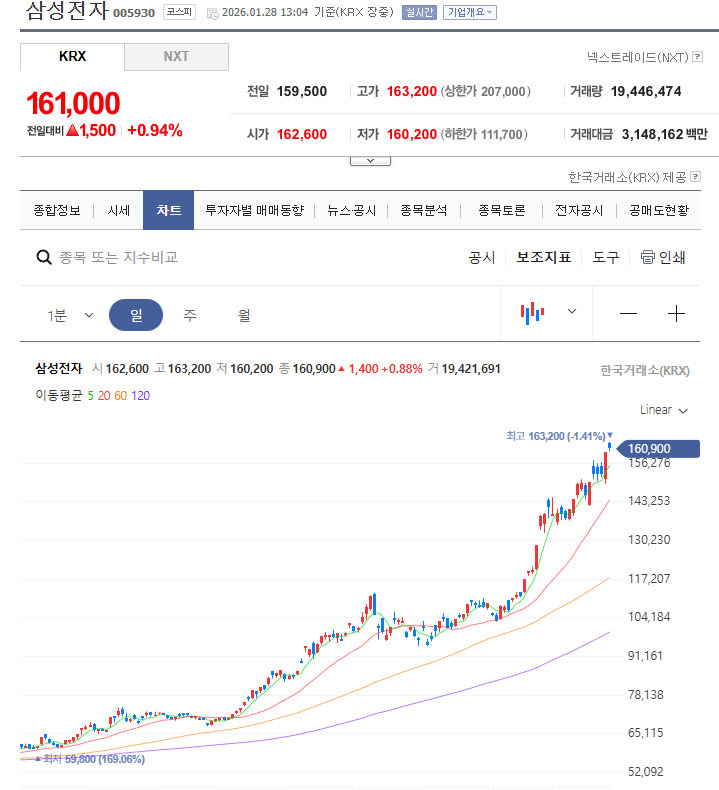Viewport: 719px width, 790px height.
Task: Open the 기업개요 dropdown
Action: (x=470, y=12)
